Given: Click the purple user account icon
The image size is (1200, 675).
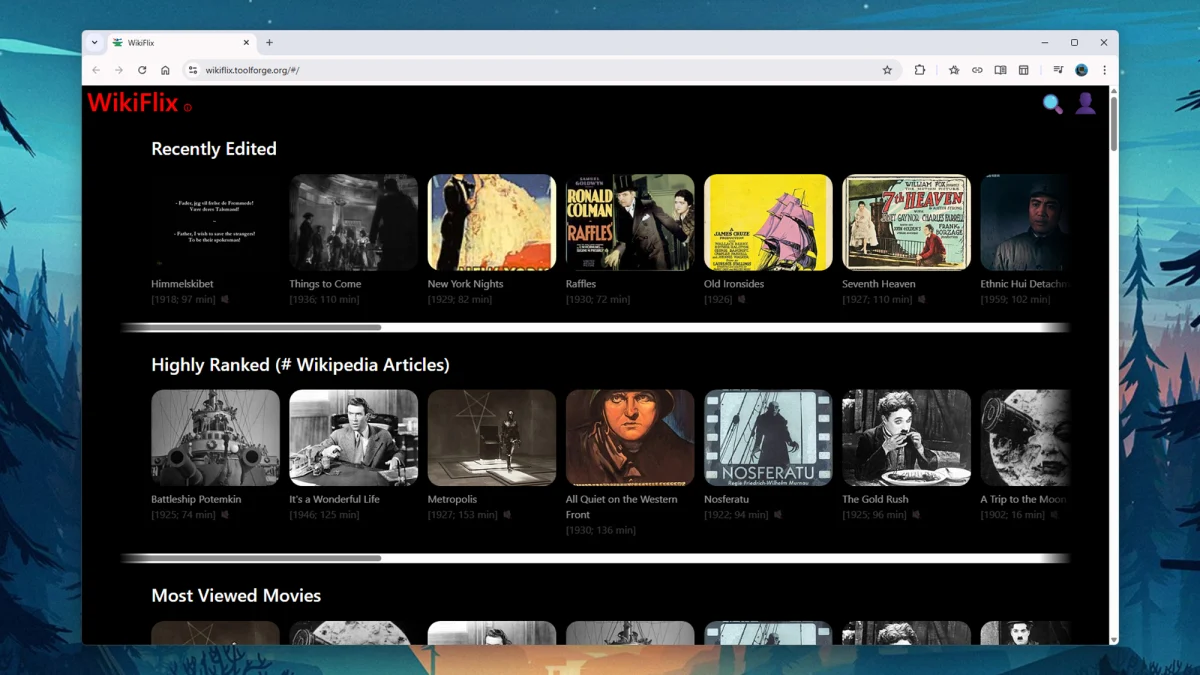Looking at the screenshot, I should [1085, 103].
